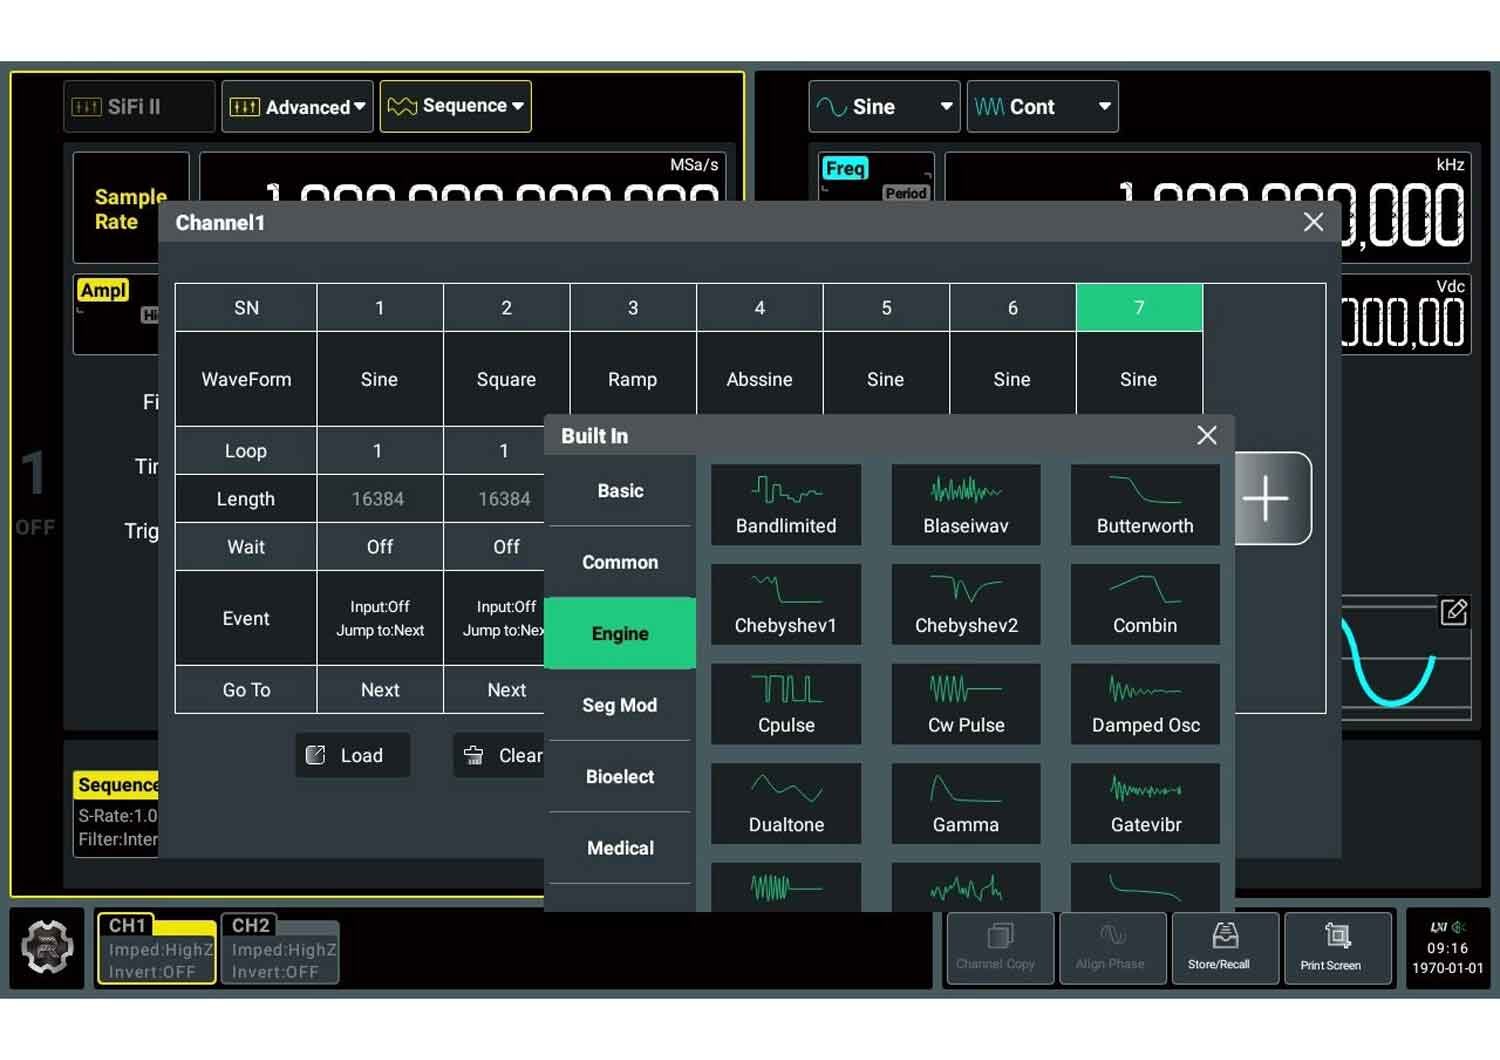Select sequence column 7 header

click(1139, 308)
